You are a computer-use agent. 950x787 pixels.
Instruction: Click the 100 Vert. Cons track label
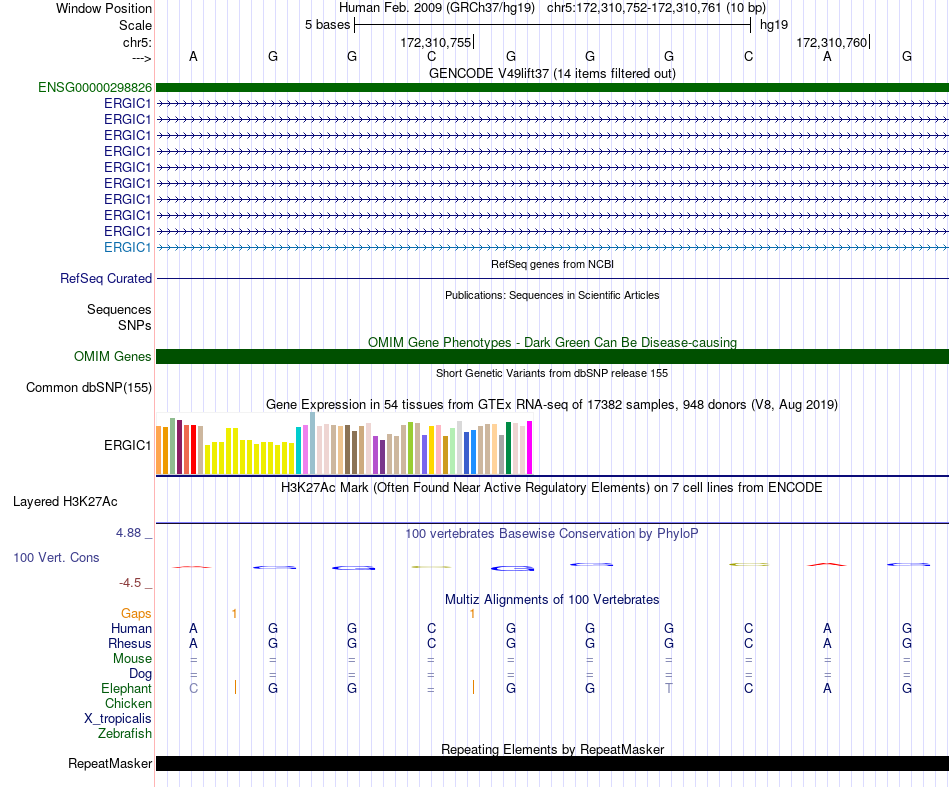[56, 557]
